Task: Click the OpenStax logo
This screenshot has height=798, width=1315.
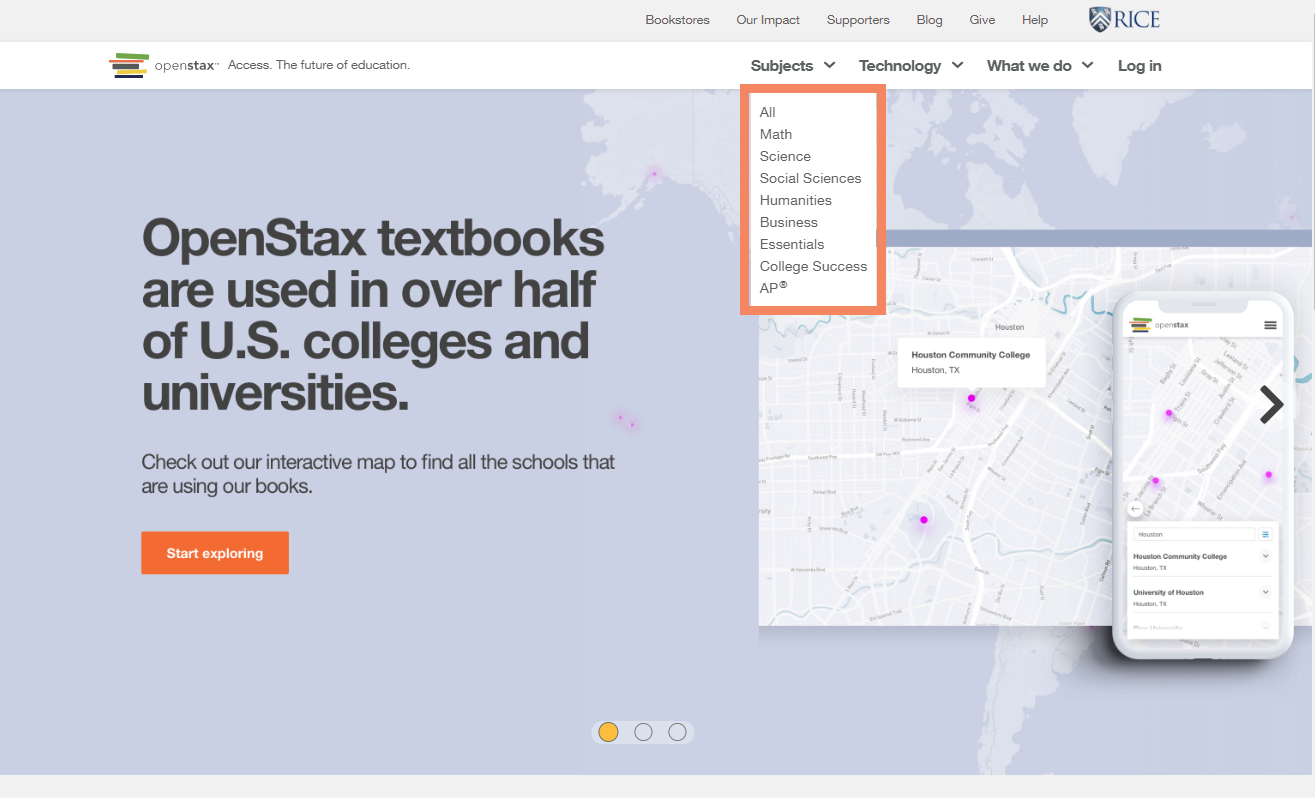Action: (x=164, y=65)
